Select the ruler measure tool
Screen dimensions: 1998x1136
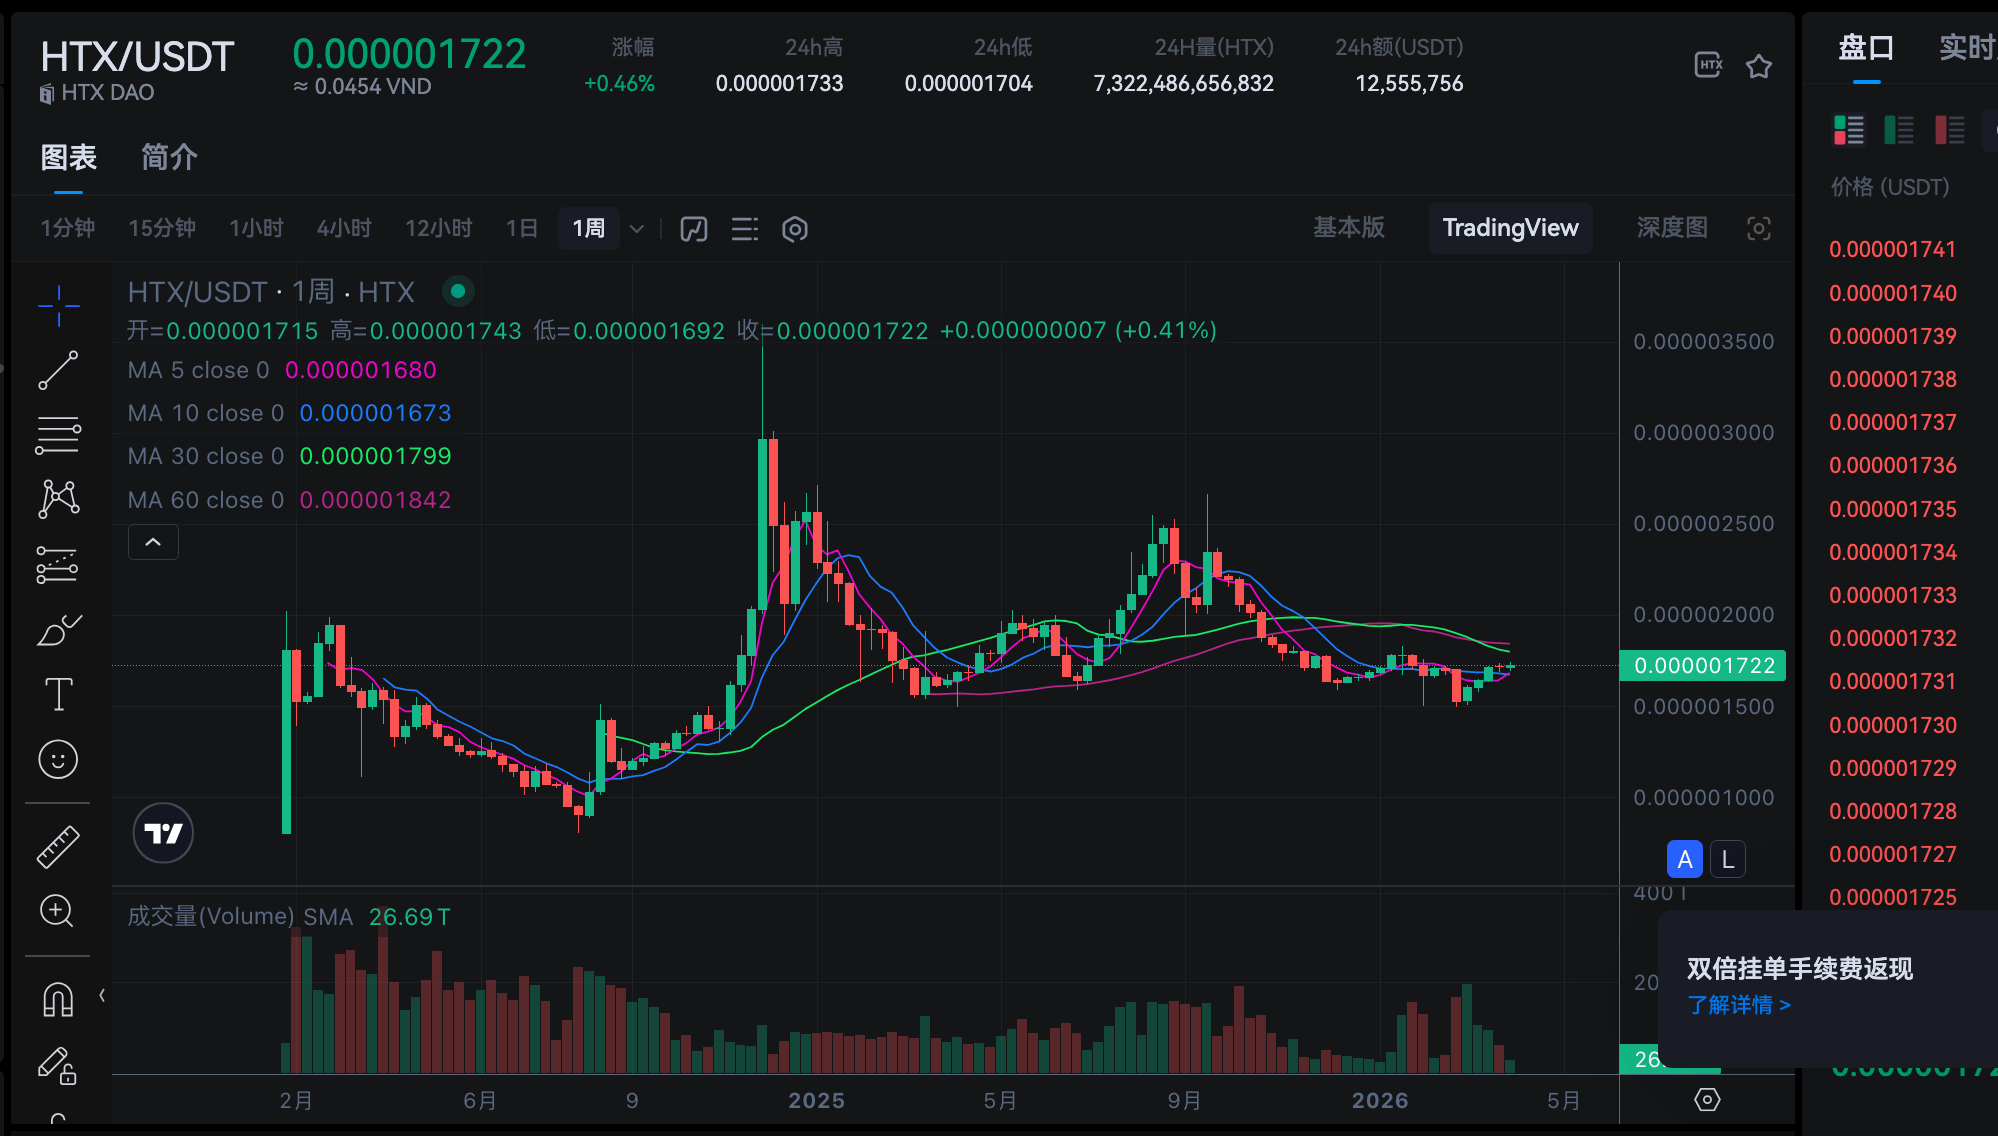[58, 847]
